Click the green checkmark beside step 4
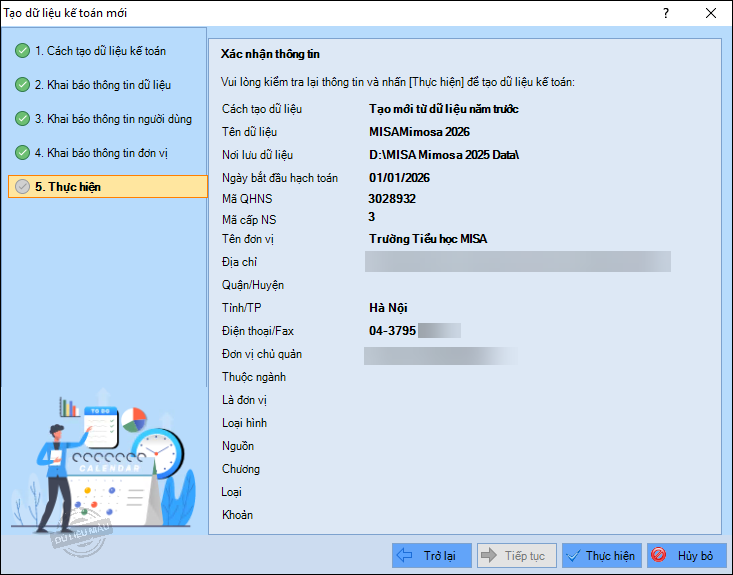The width and height of the screenshot is (733, 575). pyautogui.click(x=22, y=153)
